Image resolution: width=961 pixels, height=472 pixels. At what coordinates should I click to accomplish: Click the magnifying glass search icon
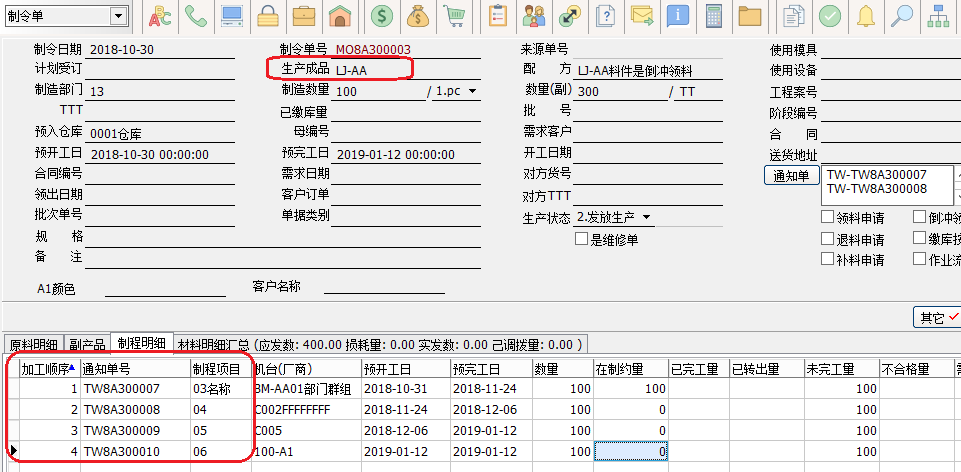click(x=902, y=16)
